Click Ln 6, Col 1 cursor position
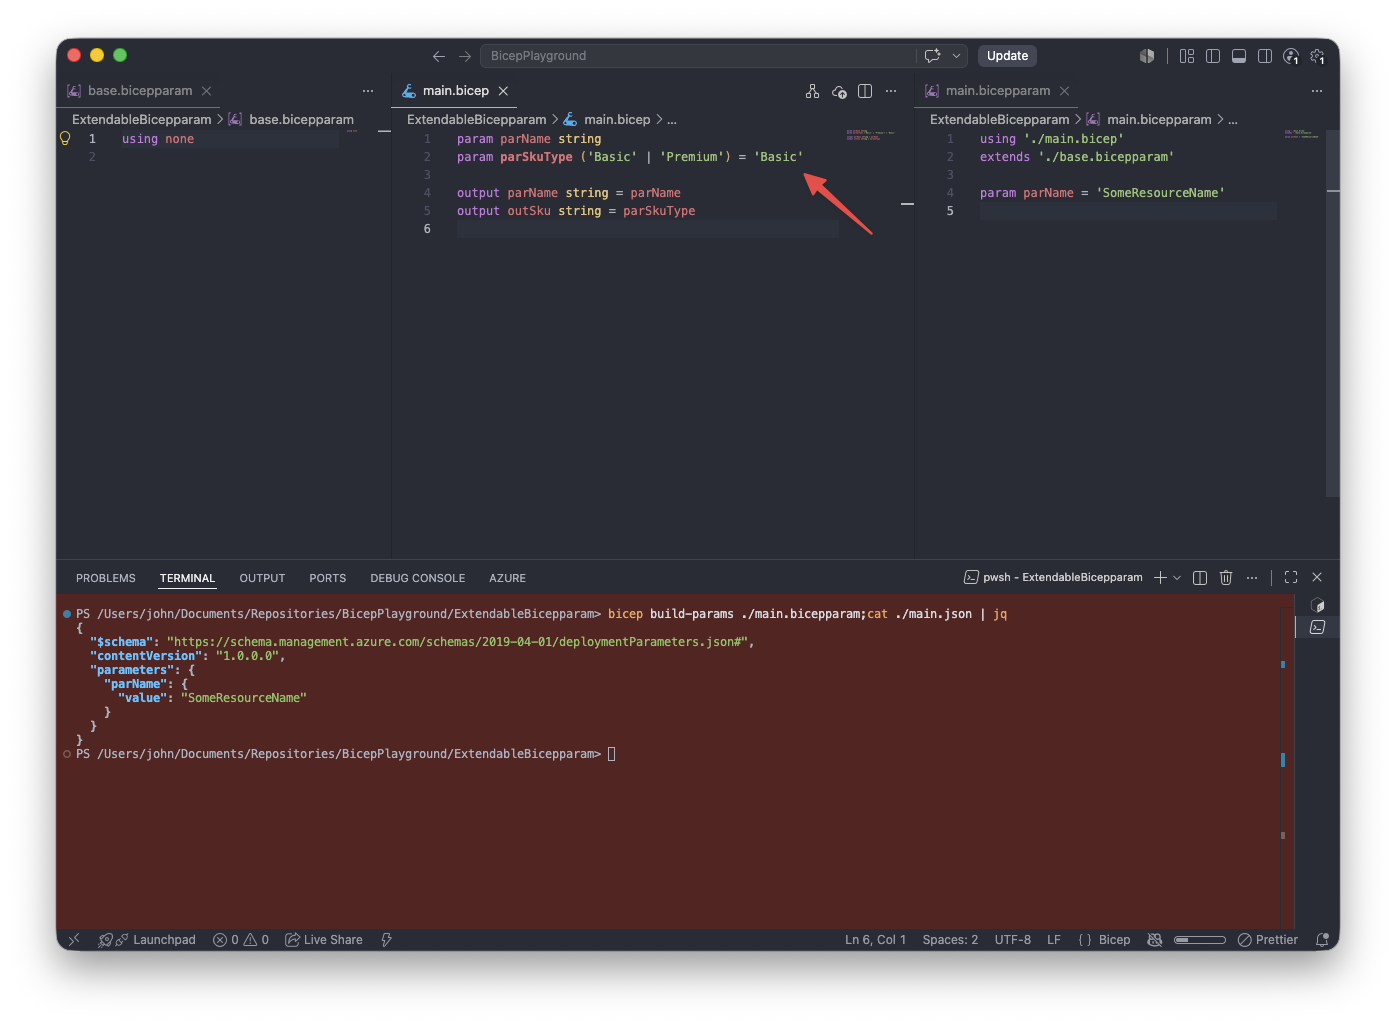The width and height of the screenshot is (1396, 1025). (x=875, y=940)
